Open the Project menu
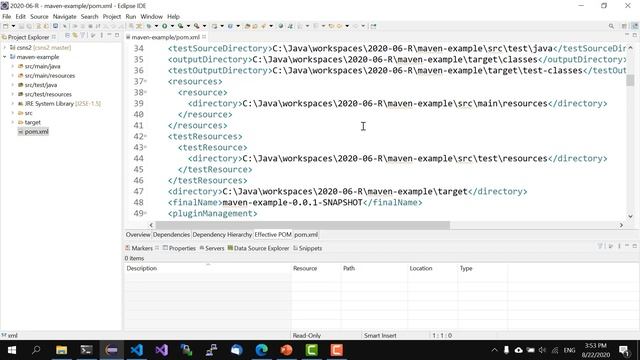Viewport: 640px width, 360px height. [x=111, y=17]
